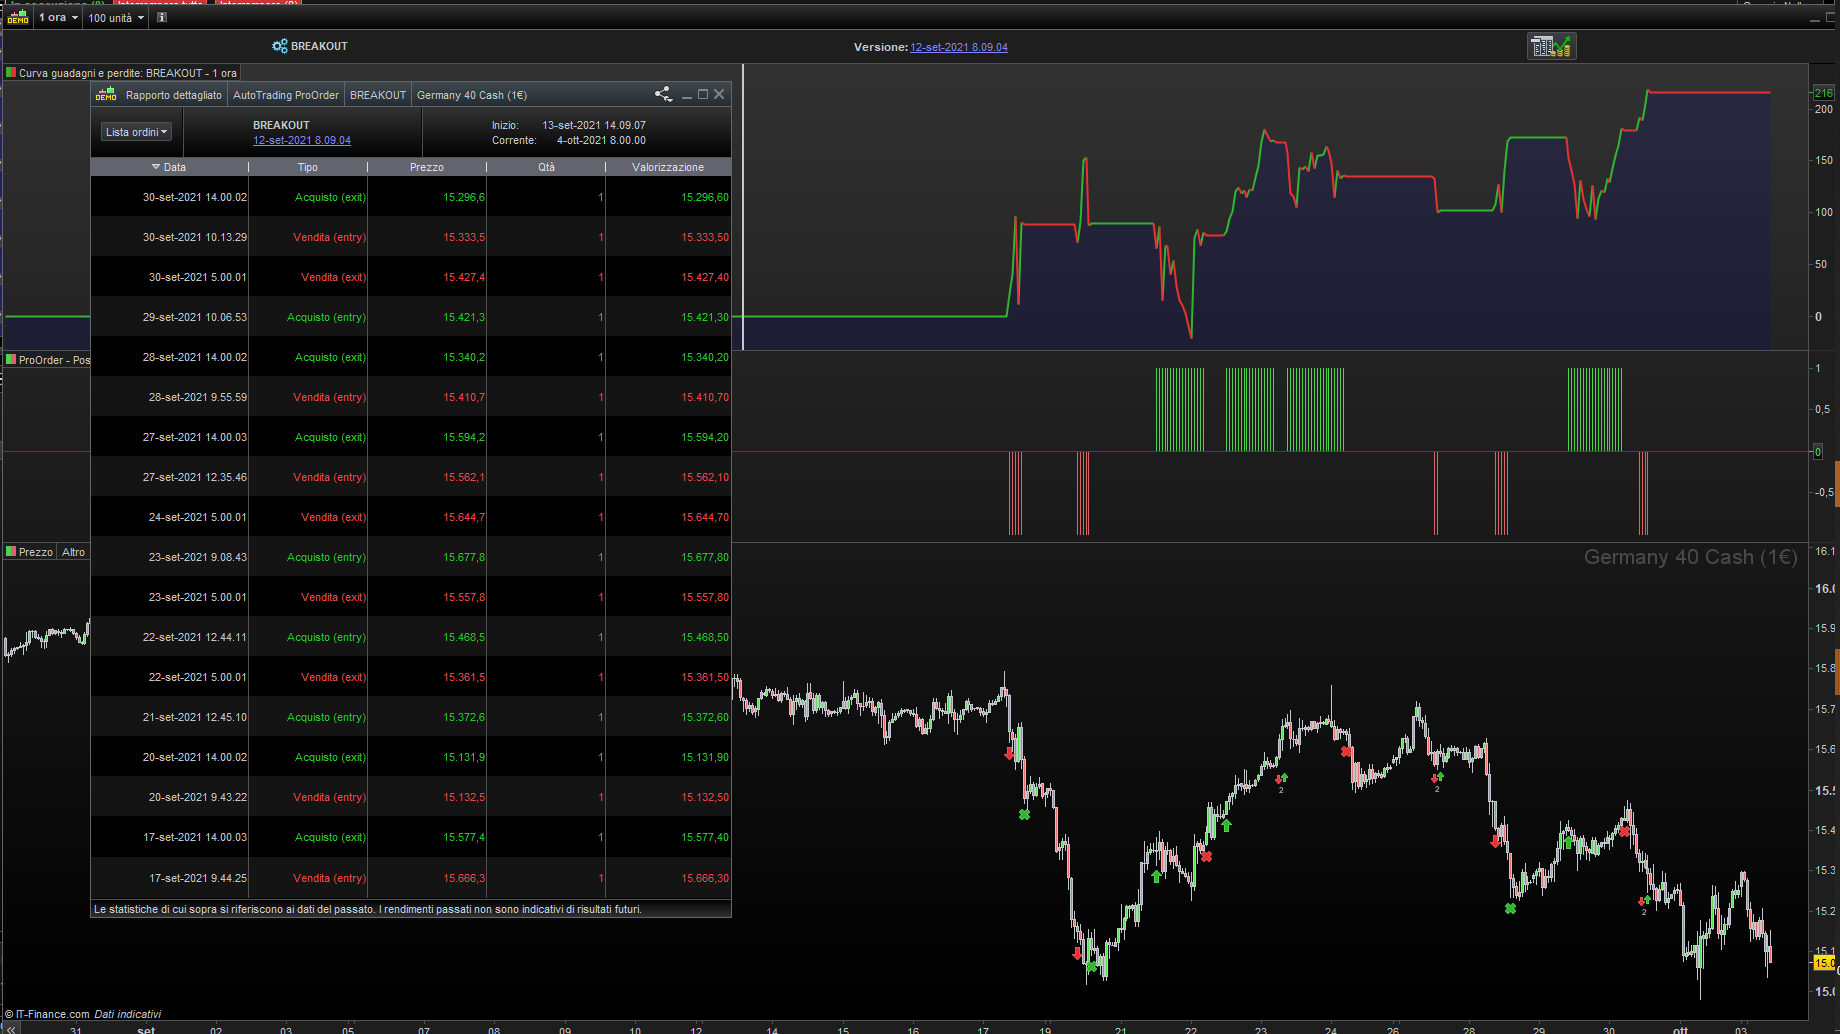Click the valuation cell 15.677,80

705,557
